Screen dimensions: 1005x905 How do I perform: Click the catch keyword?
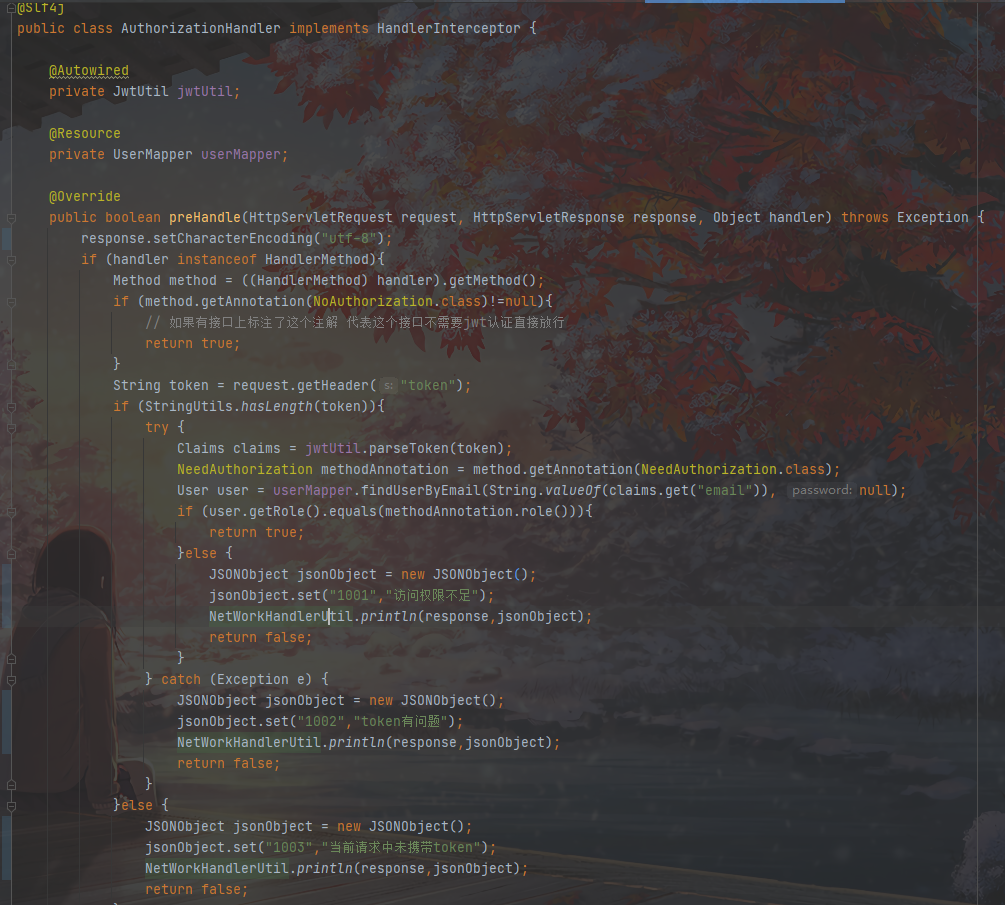pos(181,679)
